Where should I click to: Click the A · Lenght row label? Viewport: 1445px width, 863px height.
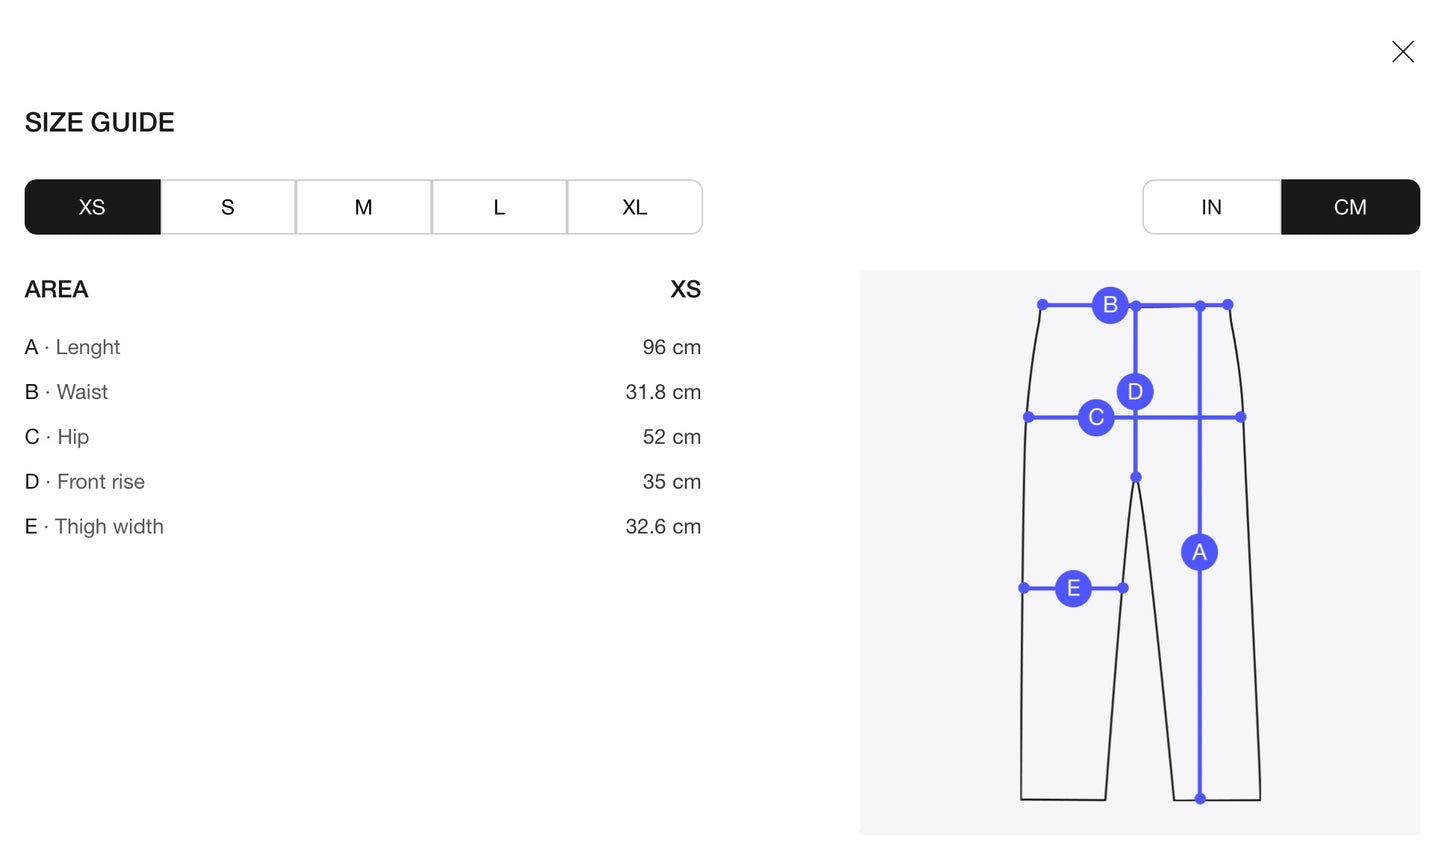click(x=73, y=347)
